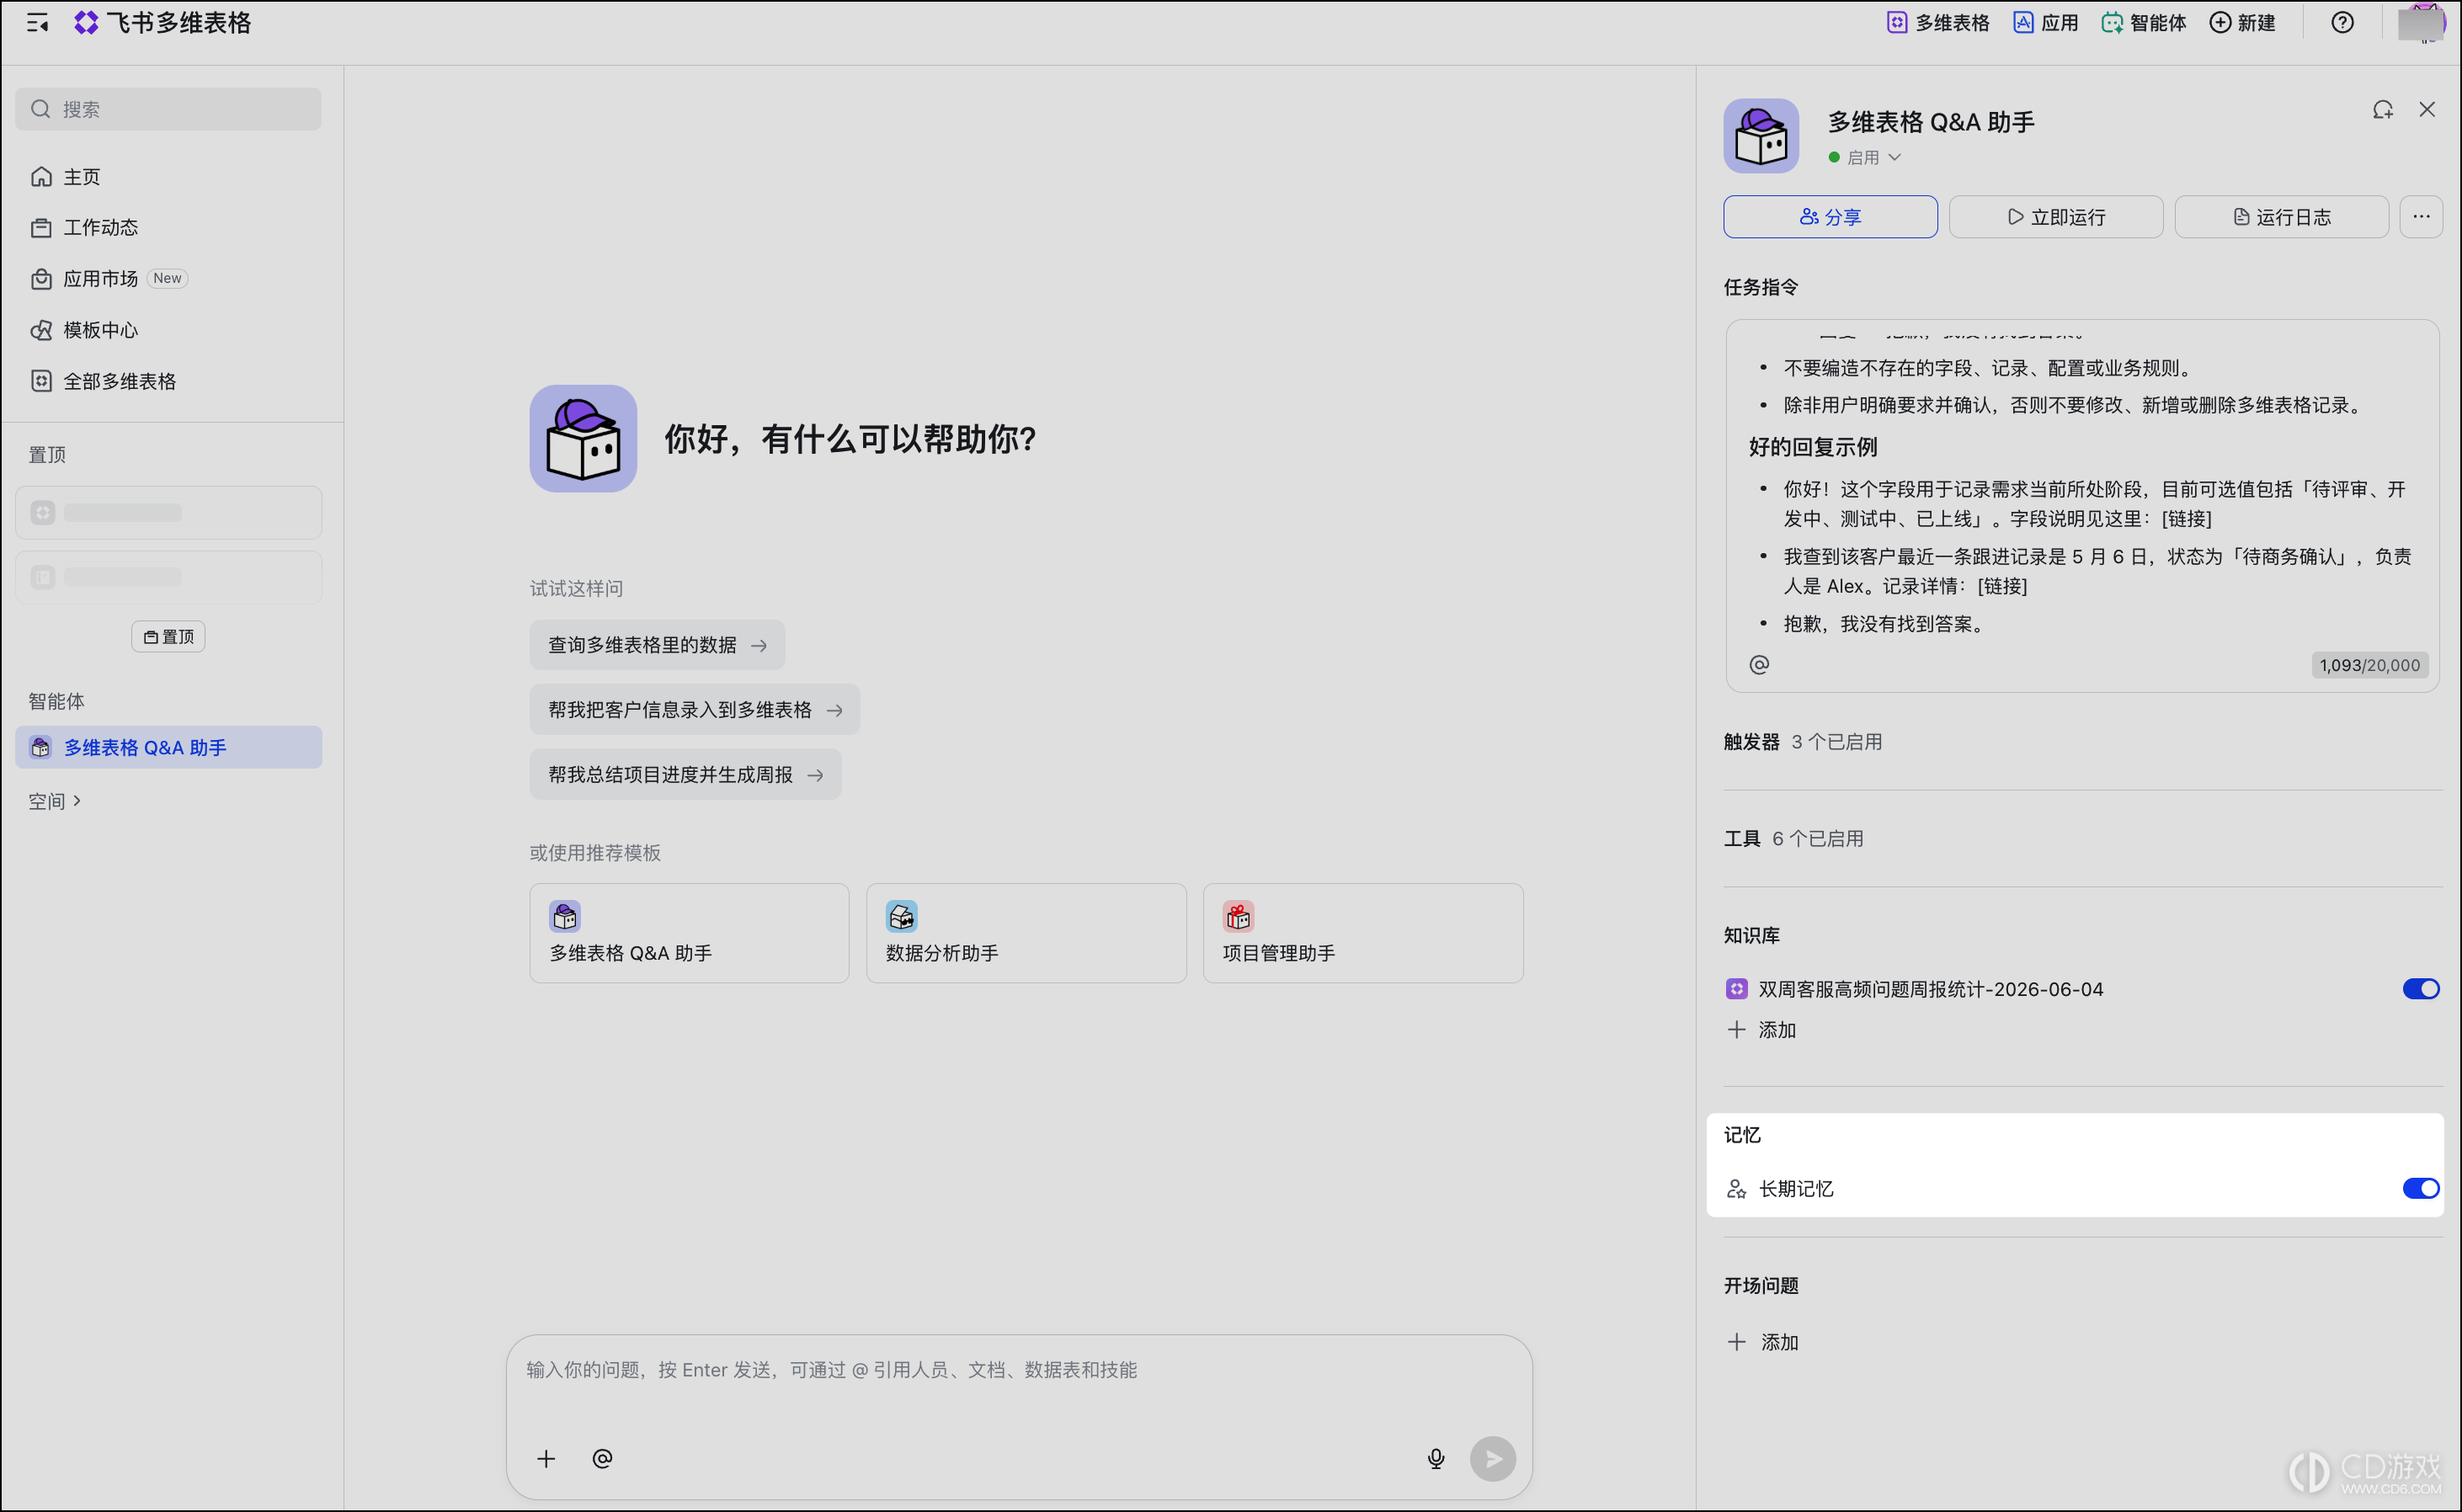Click the plus attachment icon in chat input
Screen dimensions: 2462x1512
click(x=546, y=1458)
